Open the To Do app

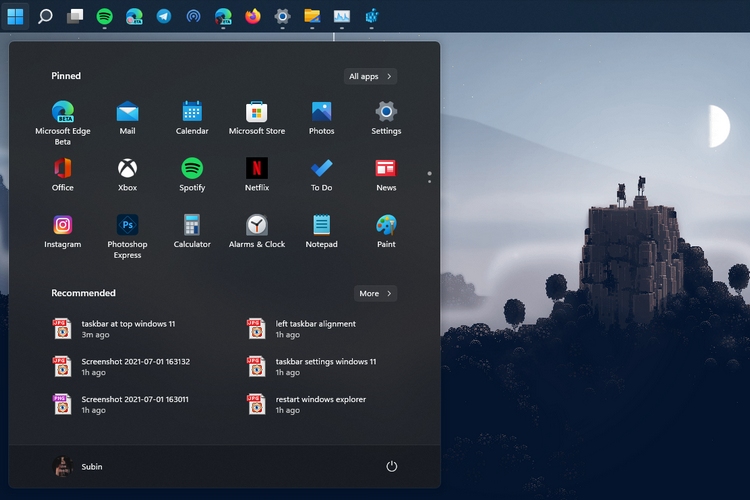(321, 168)
